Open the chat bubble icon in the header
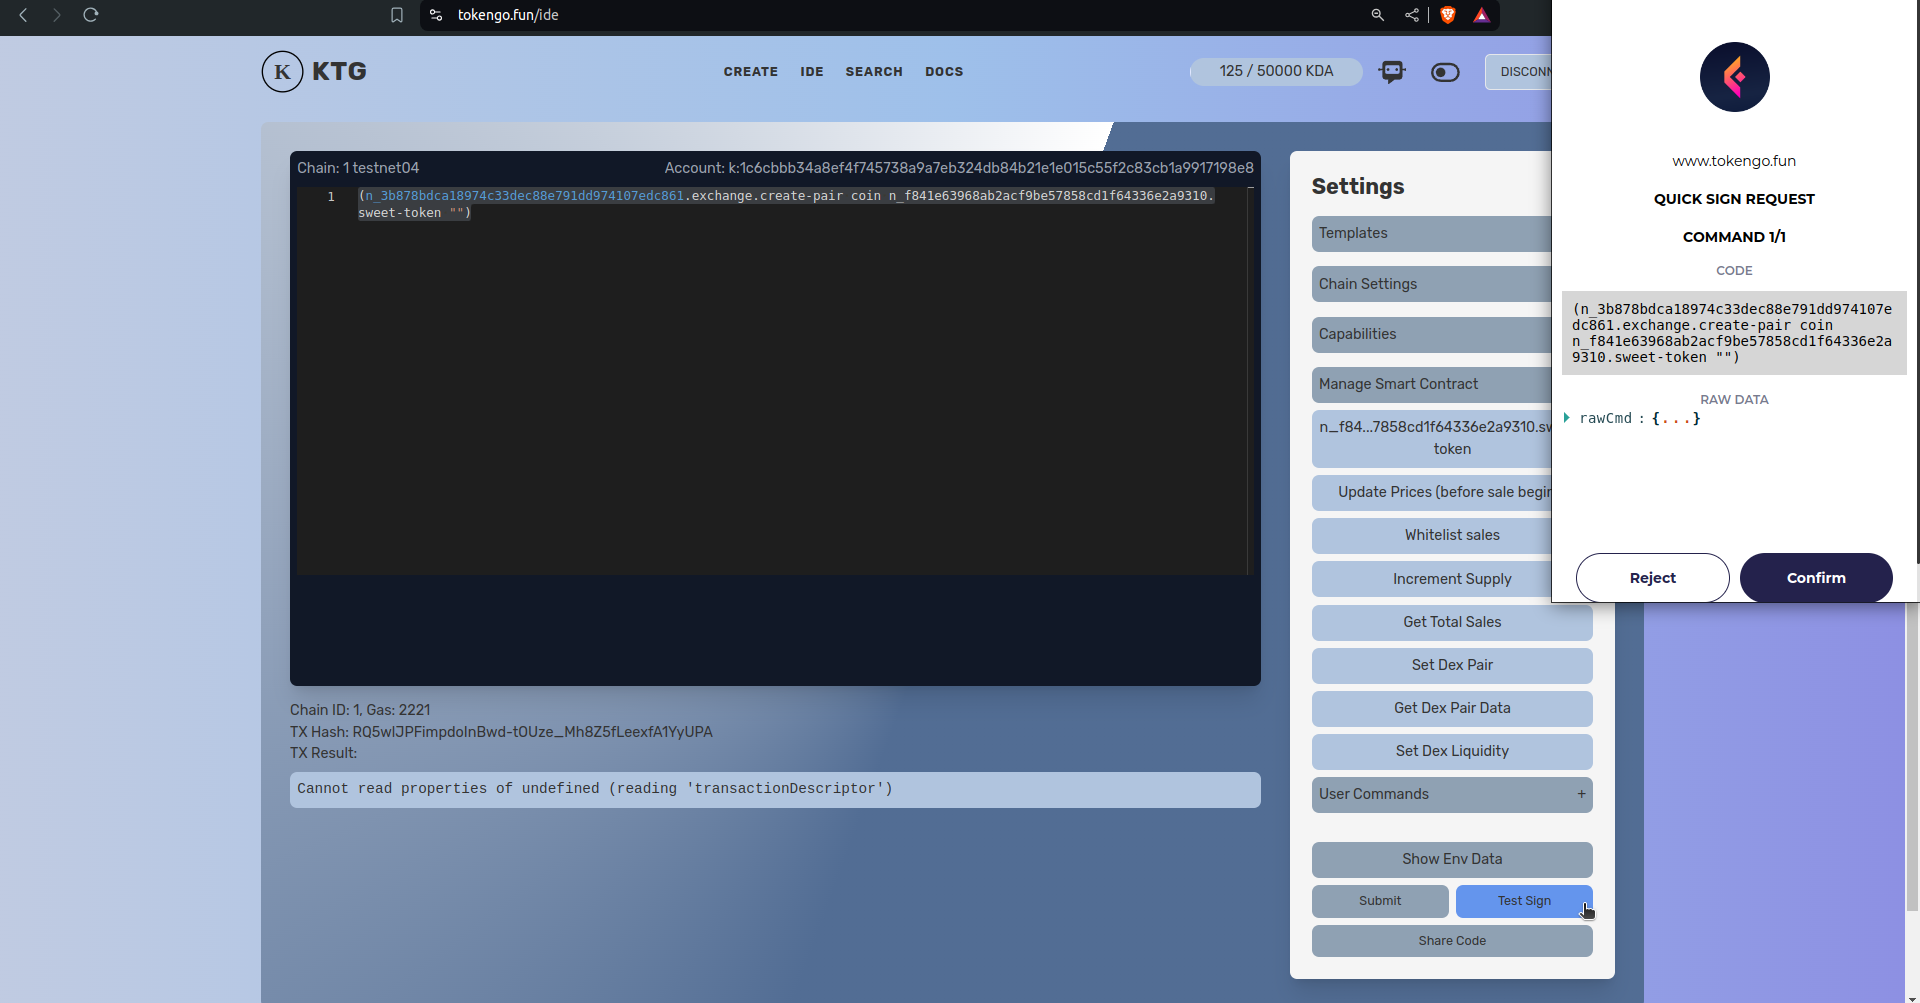Image resolution: width=1920 pixels, height=1003 pixels. coord(1392,72)
